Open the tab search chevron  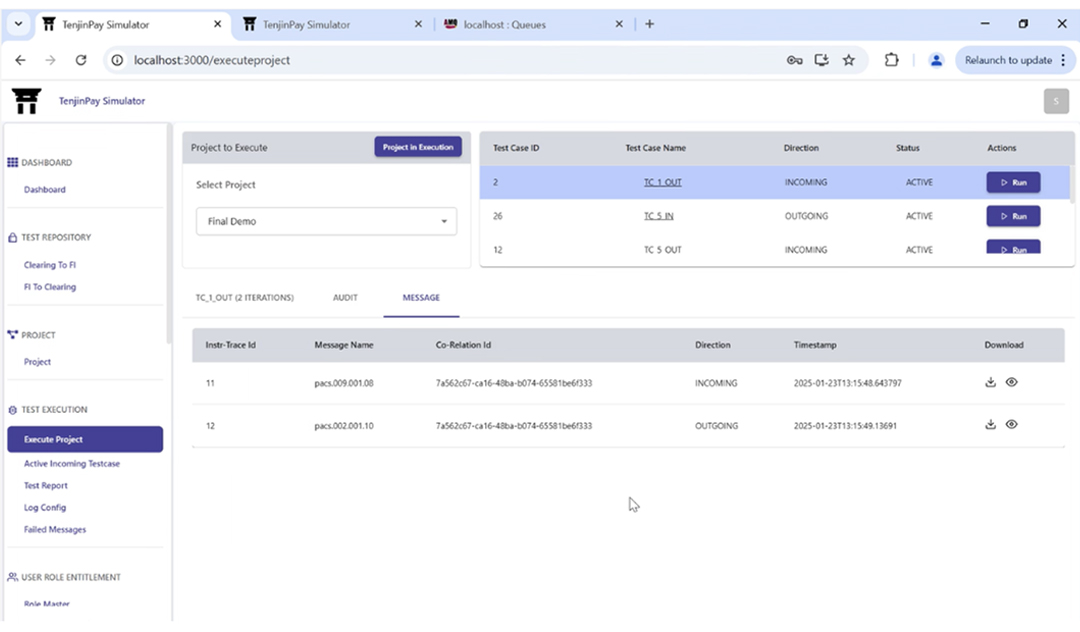[x=18, y=24]
